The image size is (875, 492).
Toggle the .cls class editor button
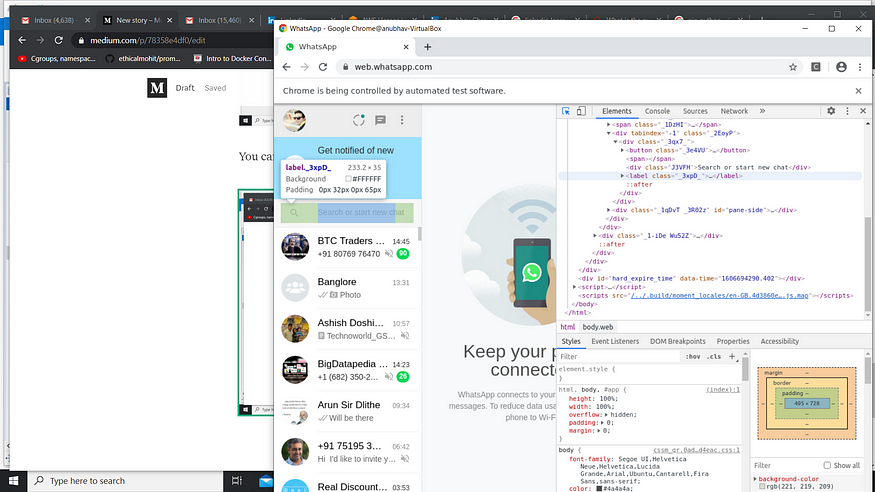pyautogui.click(x=713, y=356)
